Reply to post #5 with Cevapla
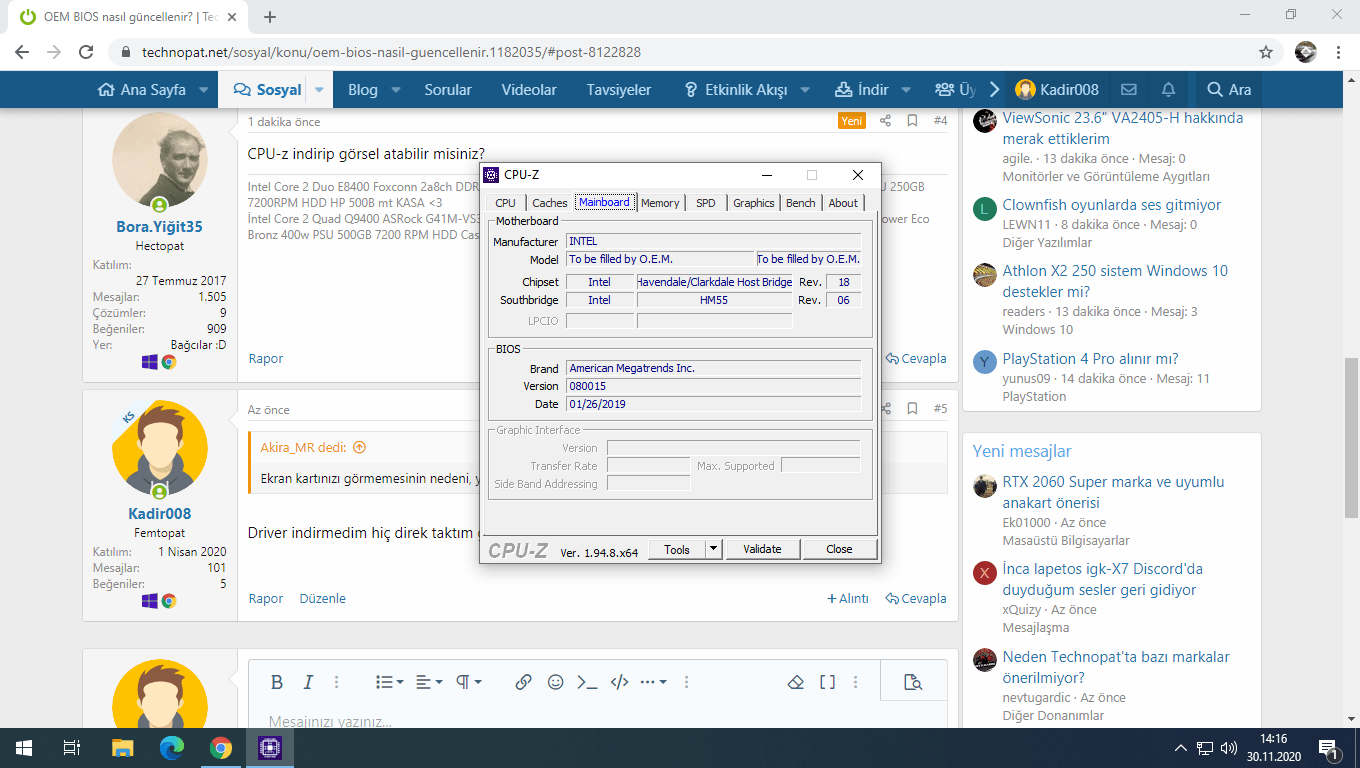The height and width of the screenshot is (768, 1360). coord(916,598)
